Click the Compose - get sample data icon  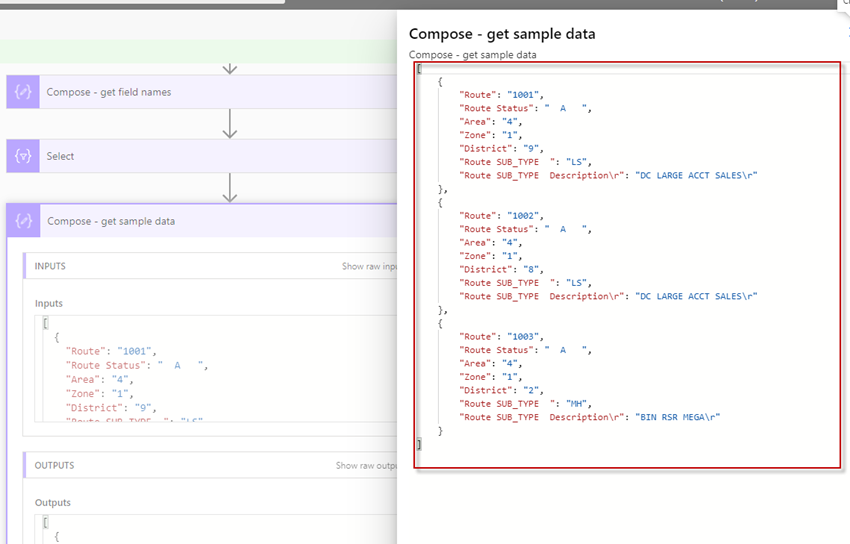click(x=25, y=221)
